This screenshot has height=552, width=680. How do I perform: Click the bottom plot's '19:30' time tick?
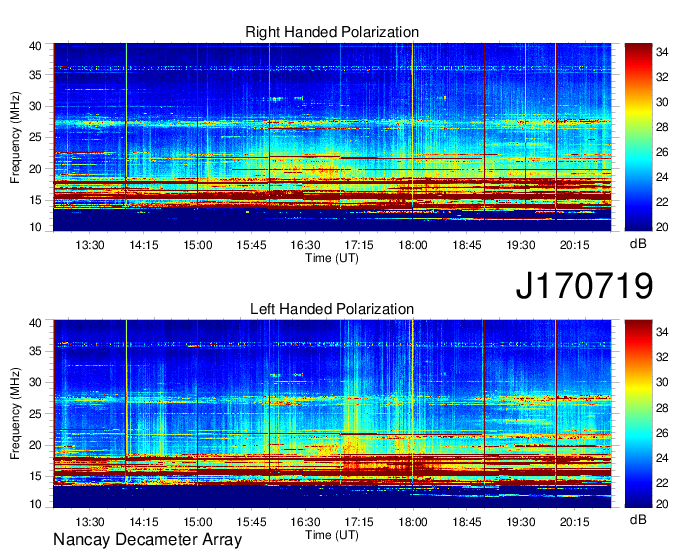[520, 522]
